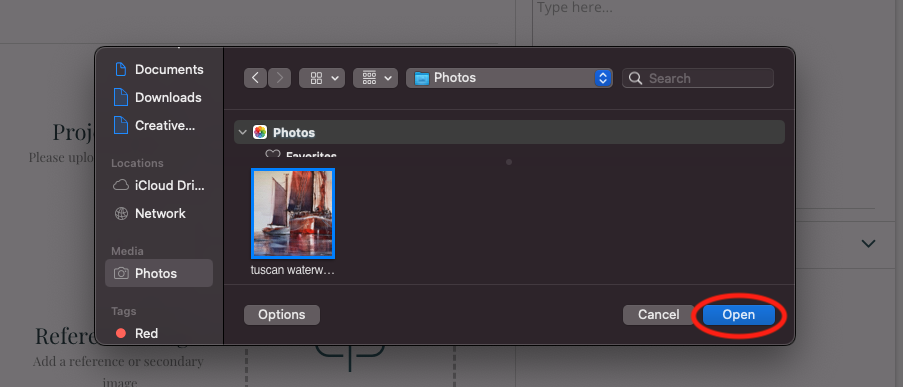
Task: Click the Documents file icon
Action: 120,70
